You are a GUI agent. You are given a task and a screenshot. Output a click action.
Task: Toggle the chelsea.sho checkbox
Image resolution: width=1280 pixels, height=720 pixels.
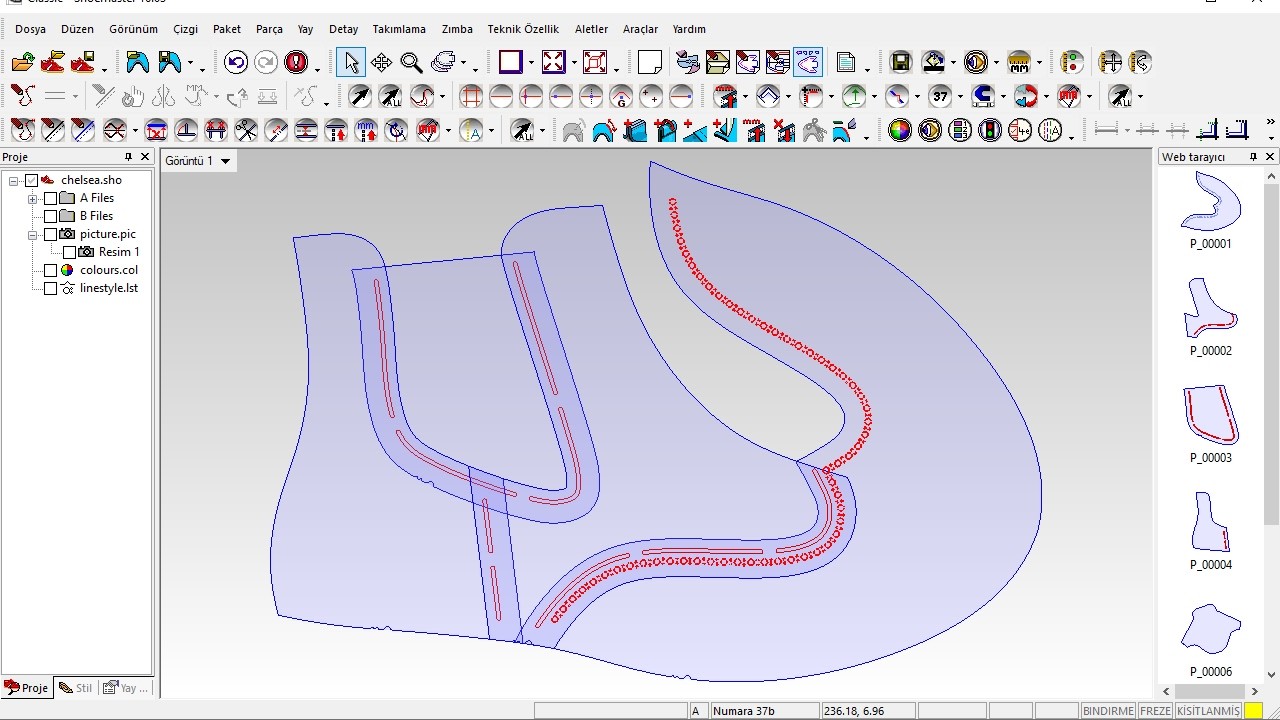tap(32, 180)
